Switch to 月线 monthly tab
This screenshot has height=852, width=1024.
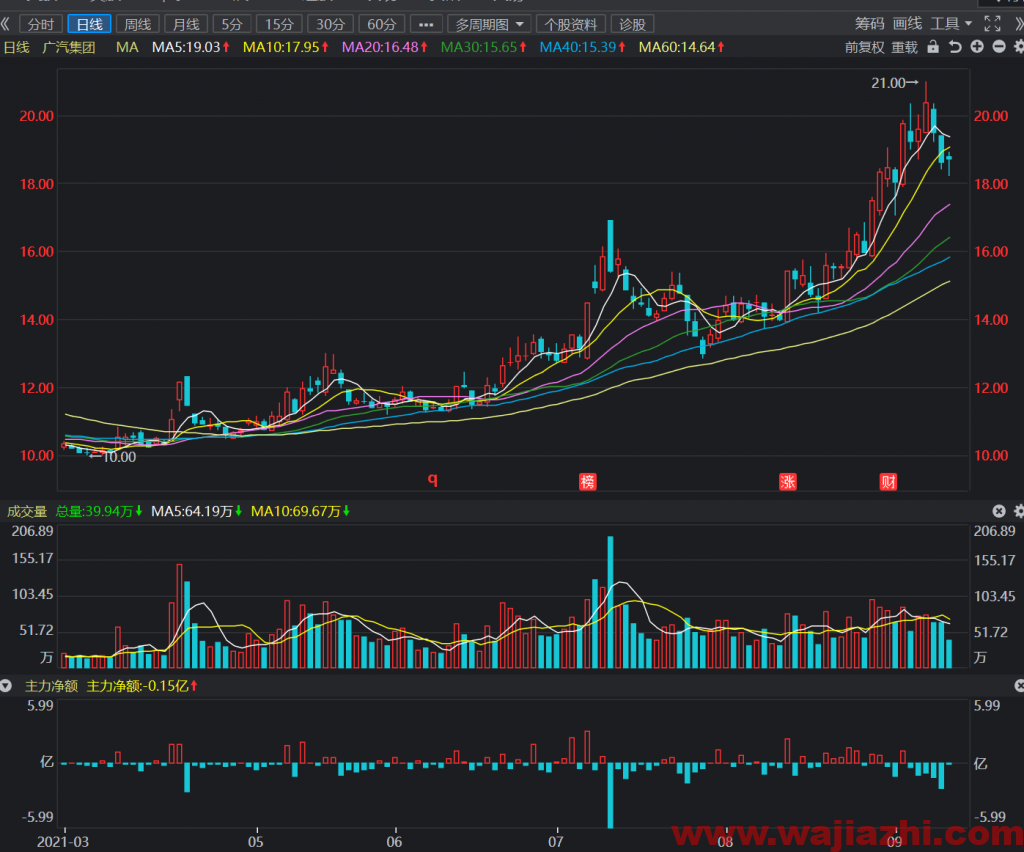pos(186,25)
